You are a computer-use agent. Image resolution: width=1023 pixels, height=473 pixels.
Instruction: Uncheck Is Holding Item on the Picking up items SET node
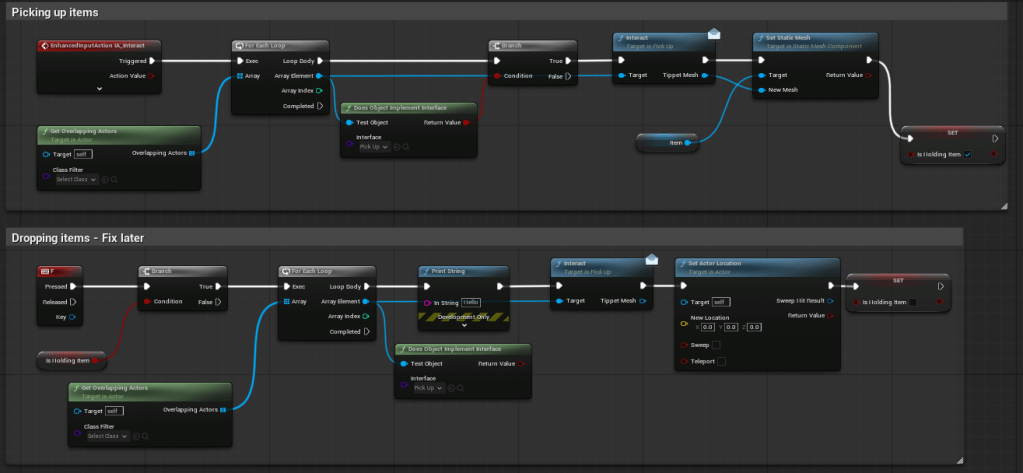point(968,154)
